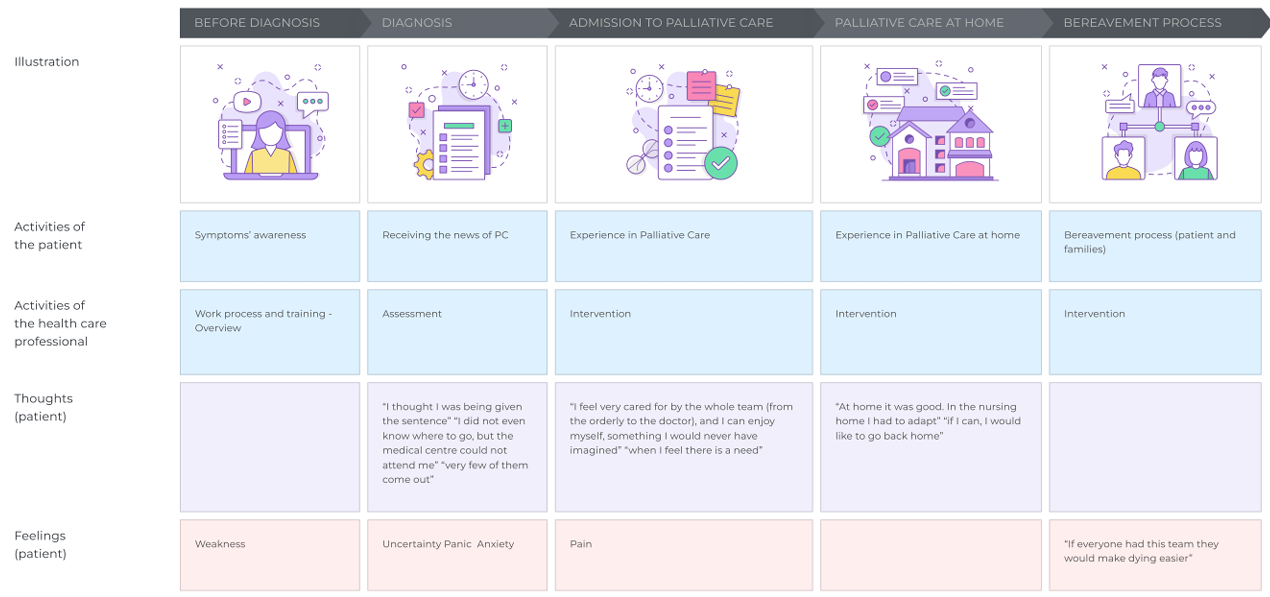Viewport: 1270px width, 597px height.
Task: Click the Work process and training overview cell
Action: 269,332
